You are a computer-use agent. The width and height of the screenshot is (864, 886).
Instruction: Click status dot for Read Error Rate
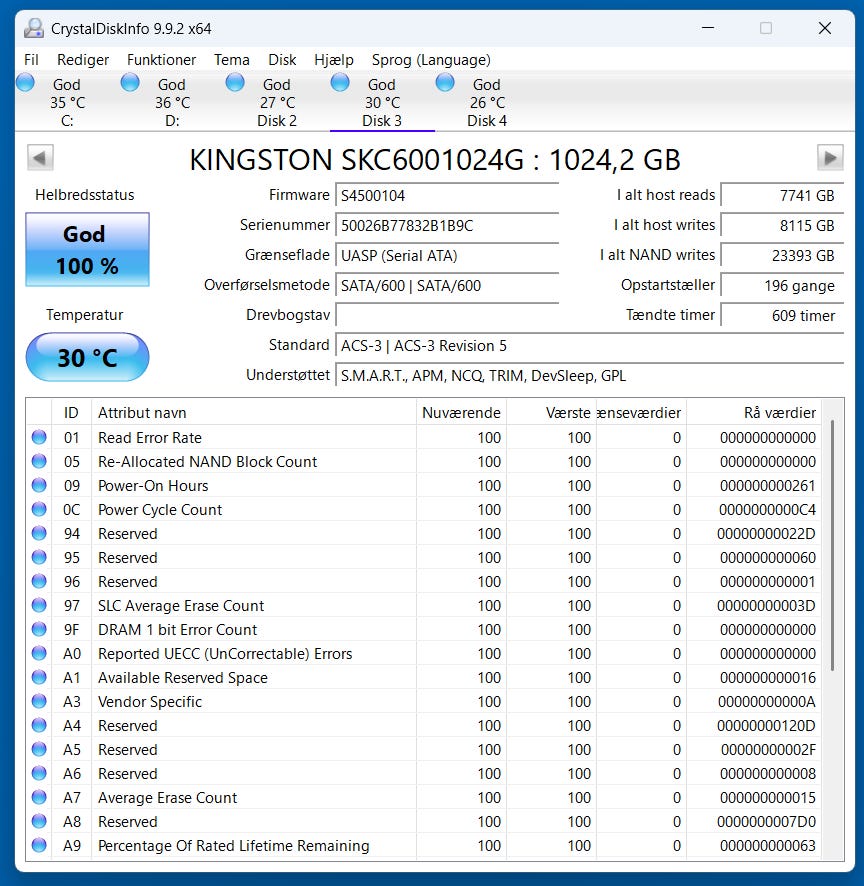39,437
